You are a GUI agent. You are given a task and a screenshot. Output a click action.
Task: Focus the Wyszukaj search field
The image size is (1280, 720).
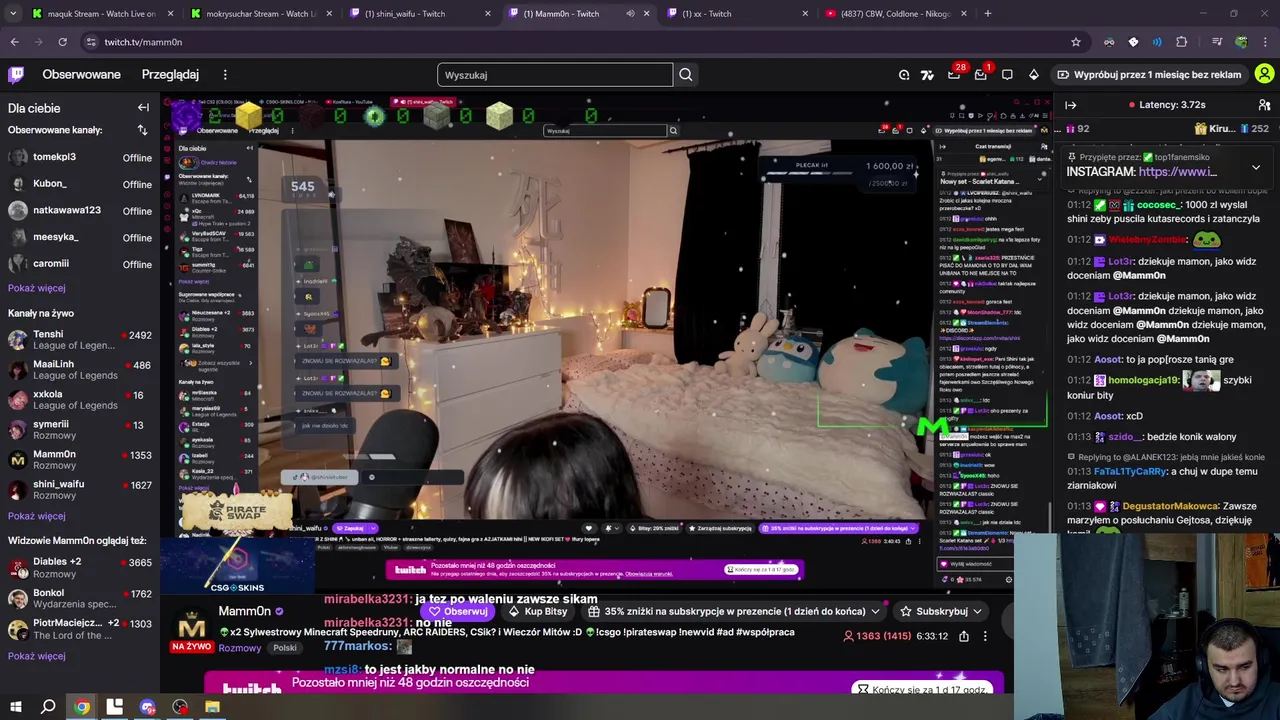point(555,75)
